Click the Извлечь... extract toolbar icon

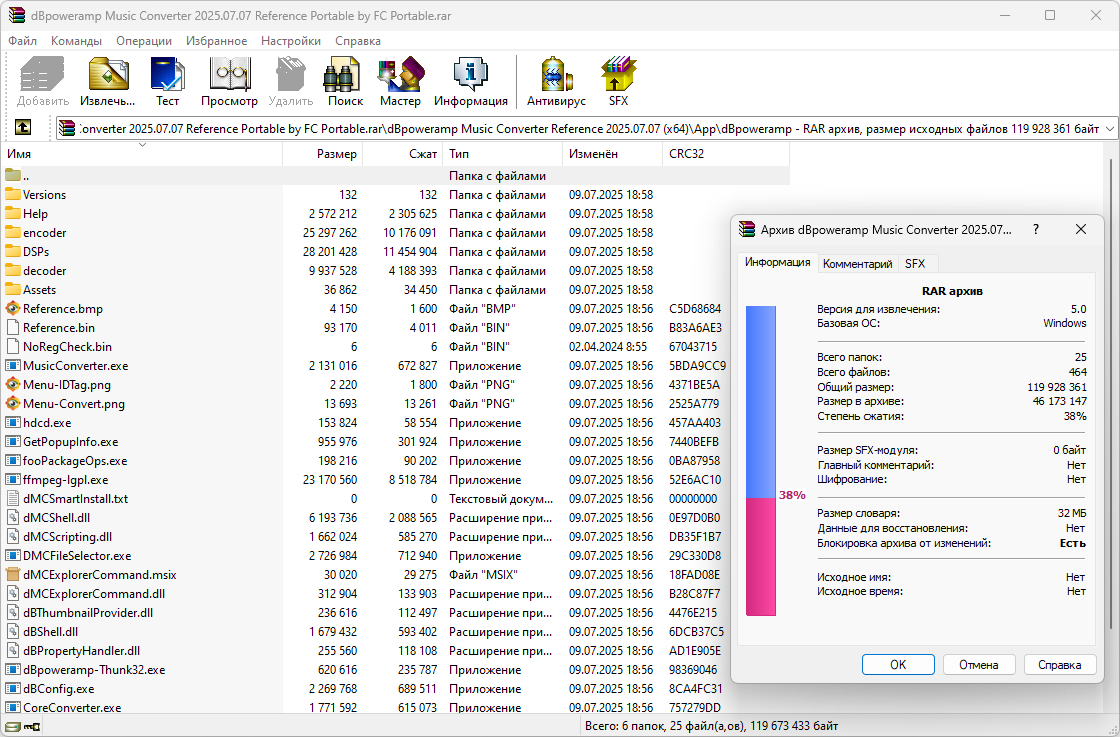click(x=108, y=74)
